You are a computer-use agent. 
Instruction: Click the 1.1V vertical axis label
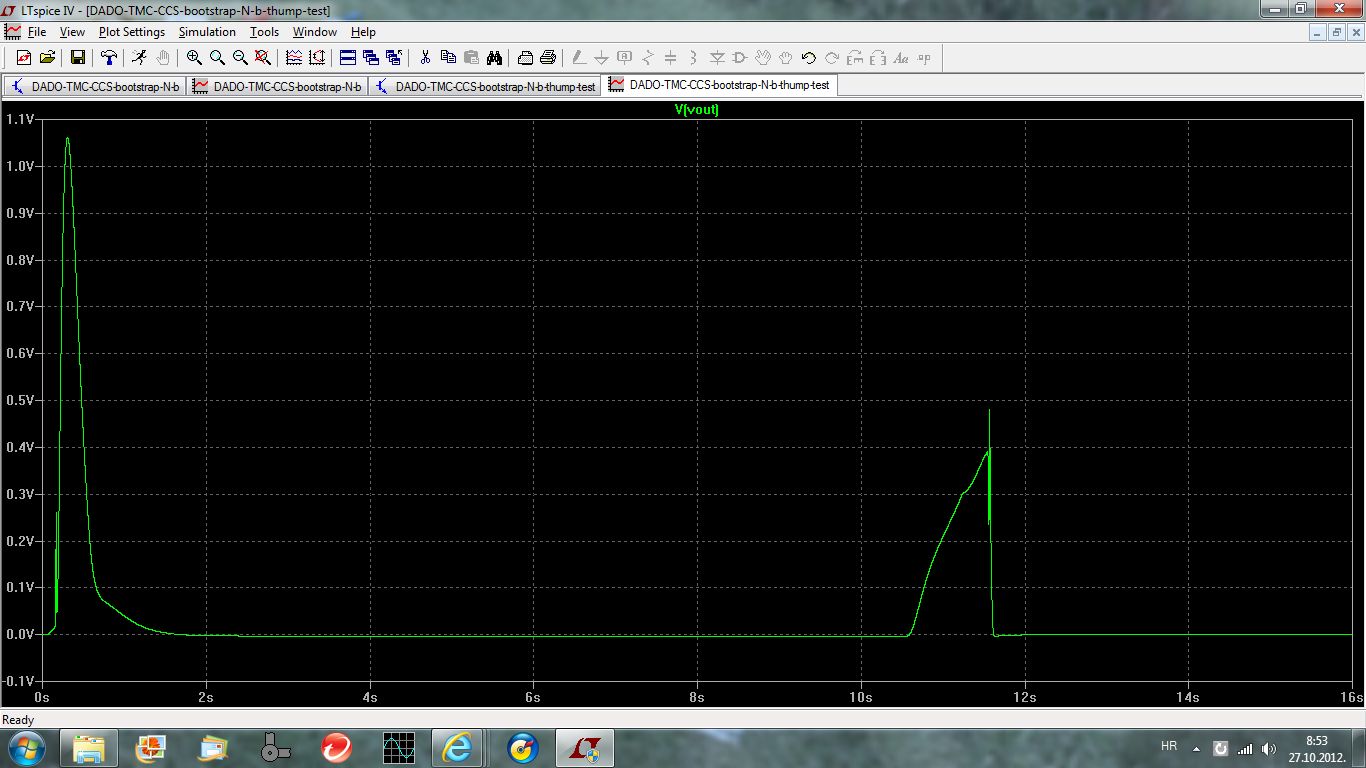pos(20,119)
